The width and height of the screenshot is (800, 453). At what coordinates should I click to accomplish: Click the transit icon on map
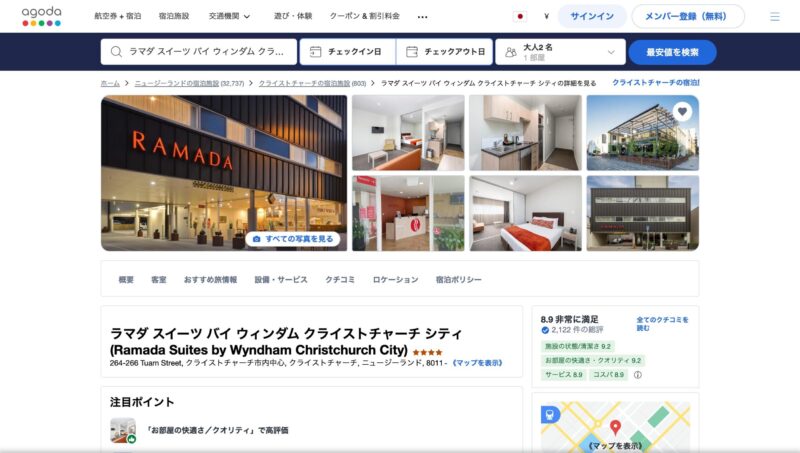(550, 414)
